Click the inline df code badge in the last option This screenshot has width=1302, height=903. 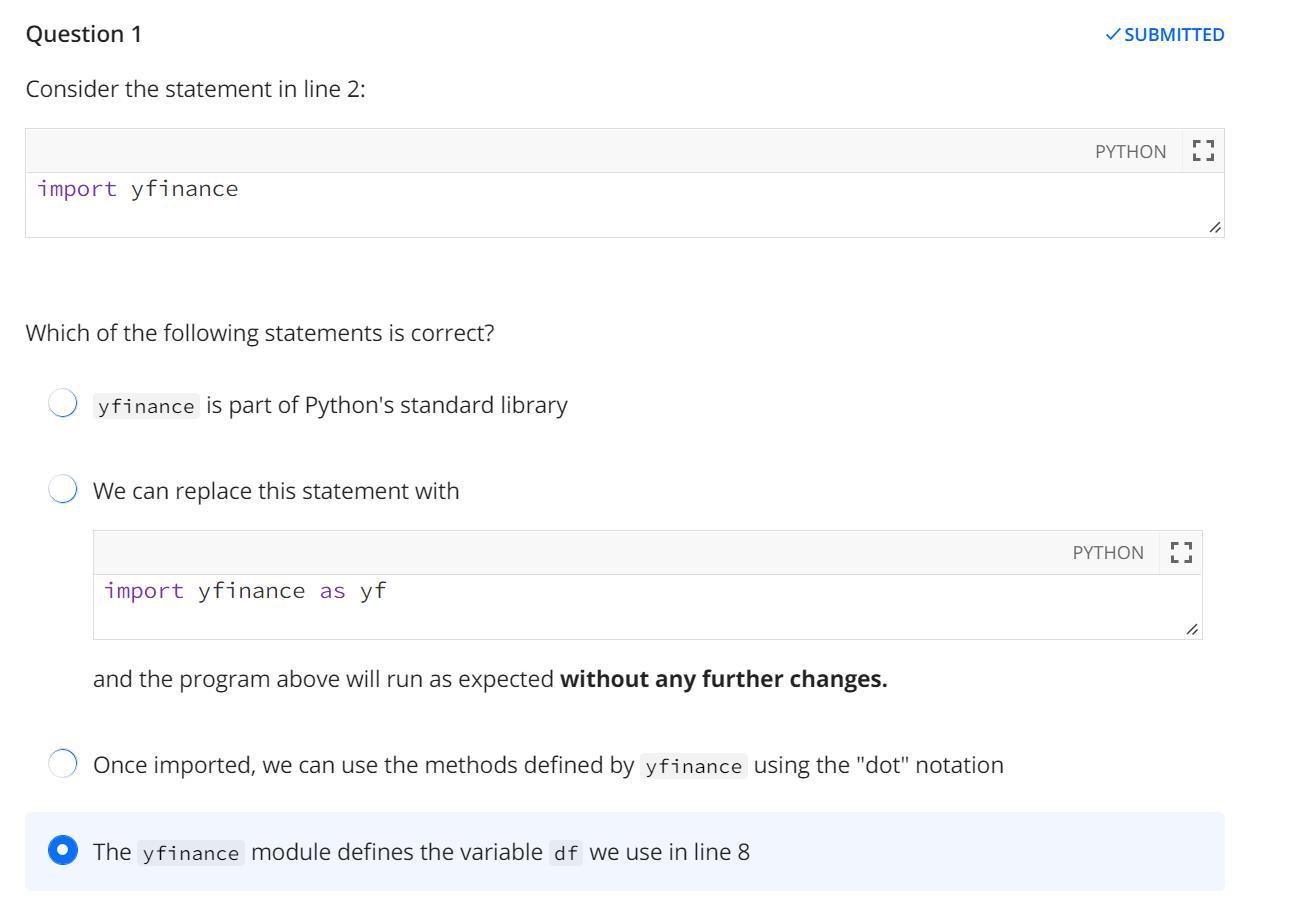(x=565, y=853)
